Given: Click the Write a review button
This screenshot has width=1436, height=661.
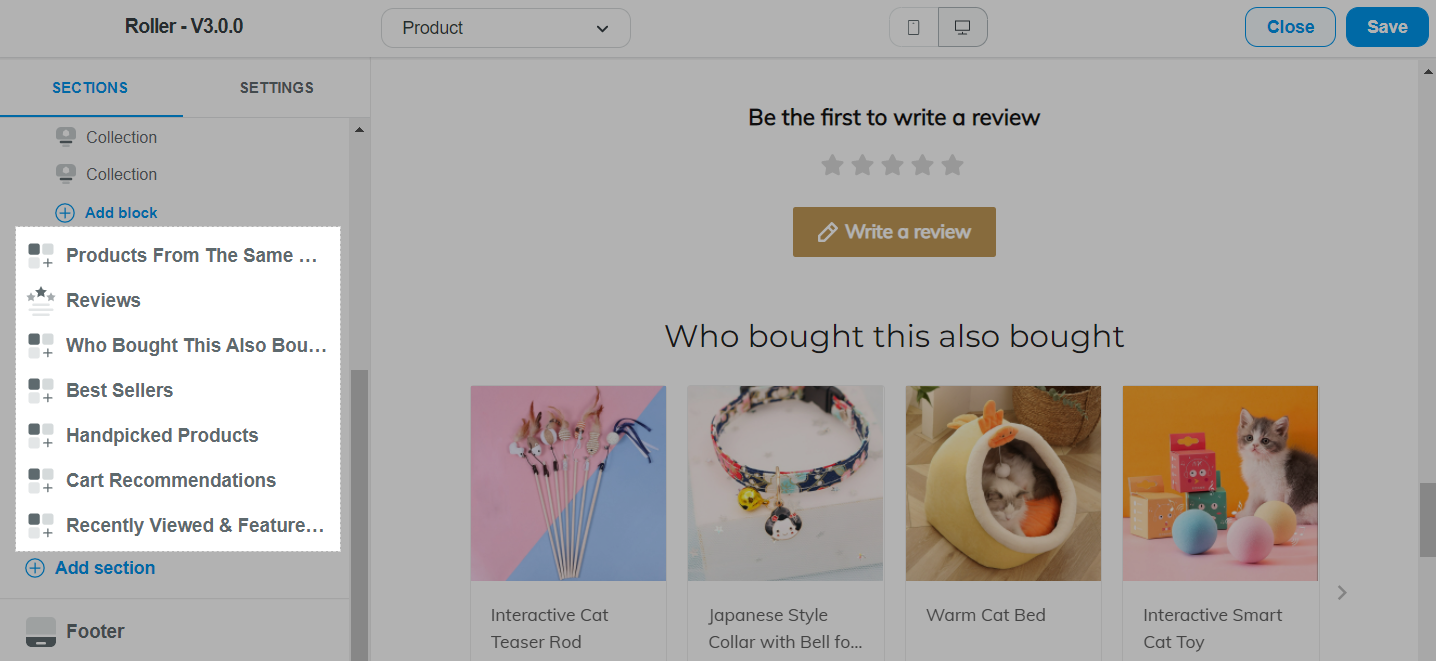Looking at the screenshot, I should click(x=894, y=232).
